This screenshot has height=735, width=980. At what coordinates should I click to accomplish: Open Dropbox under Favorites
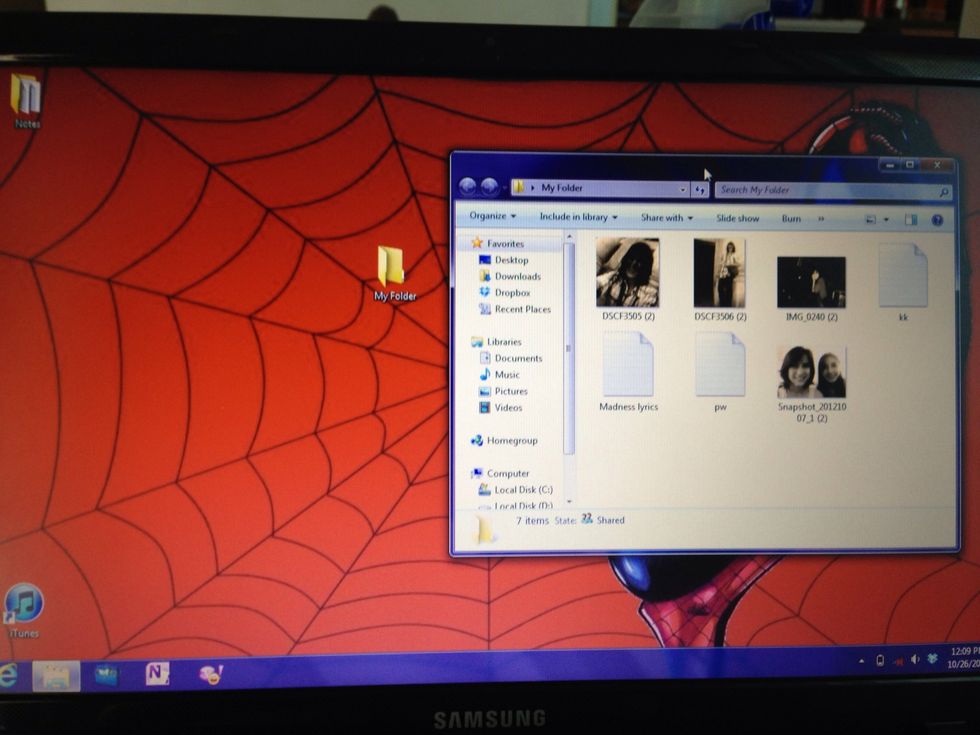pos(512,292)
